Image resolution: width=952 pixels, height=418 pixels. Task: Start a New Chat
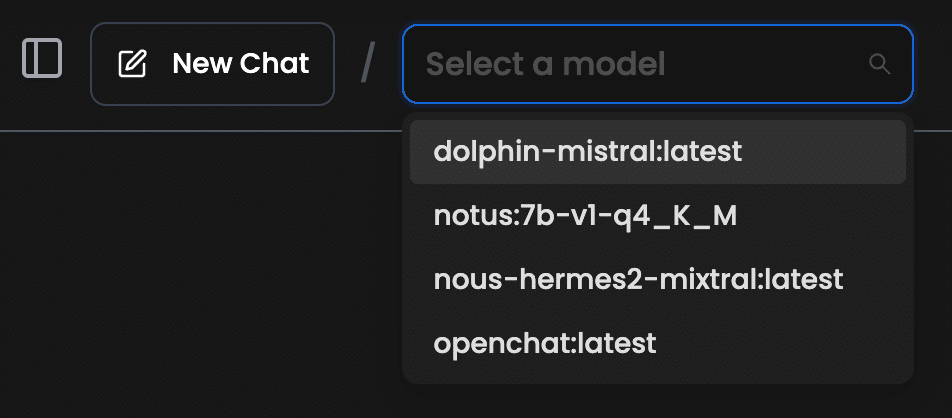[212, 64]
